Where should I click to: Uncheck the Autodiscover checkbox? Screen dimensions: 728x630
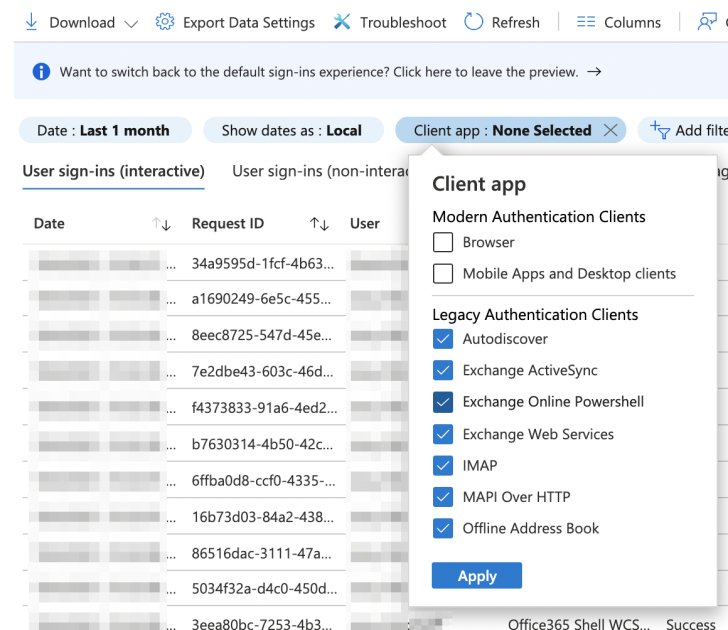coord(443,339)
